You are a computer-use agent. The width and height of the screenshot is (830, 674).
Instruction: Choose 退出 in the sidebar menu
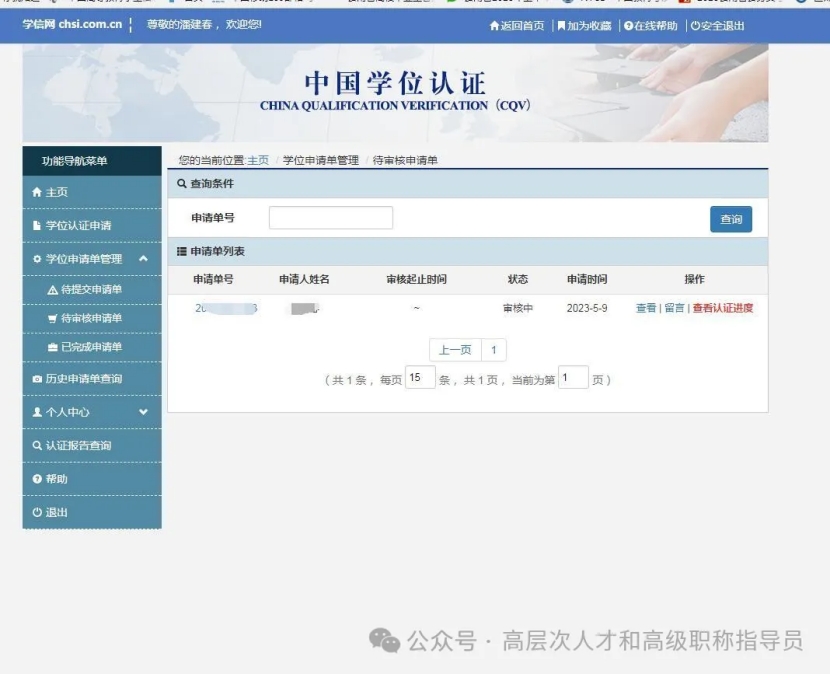coord(92,512)
